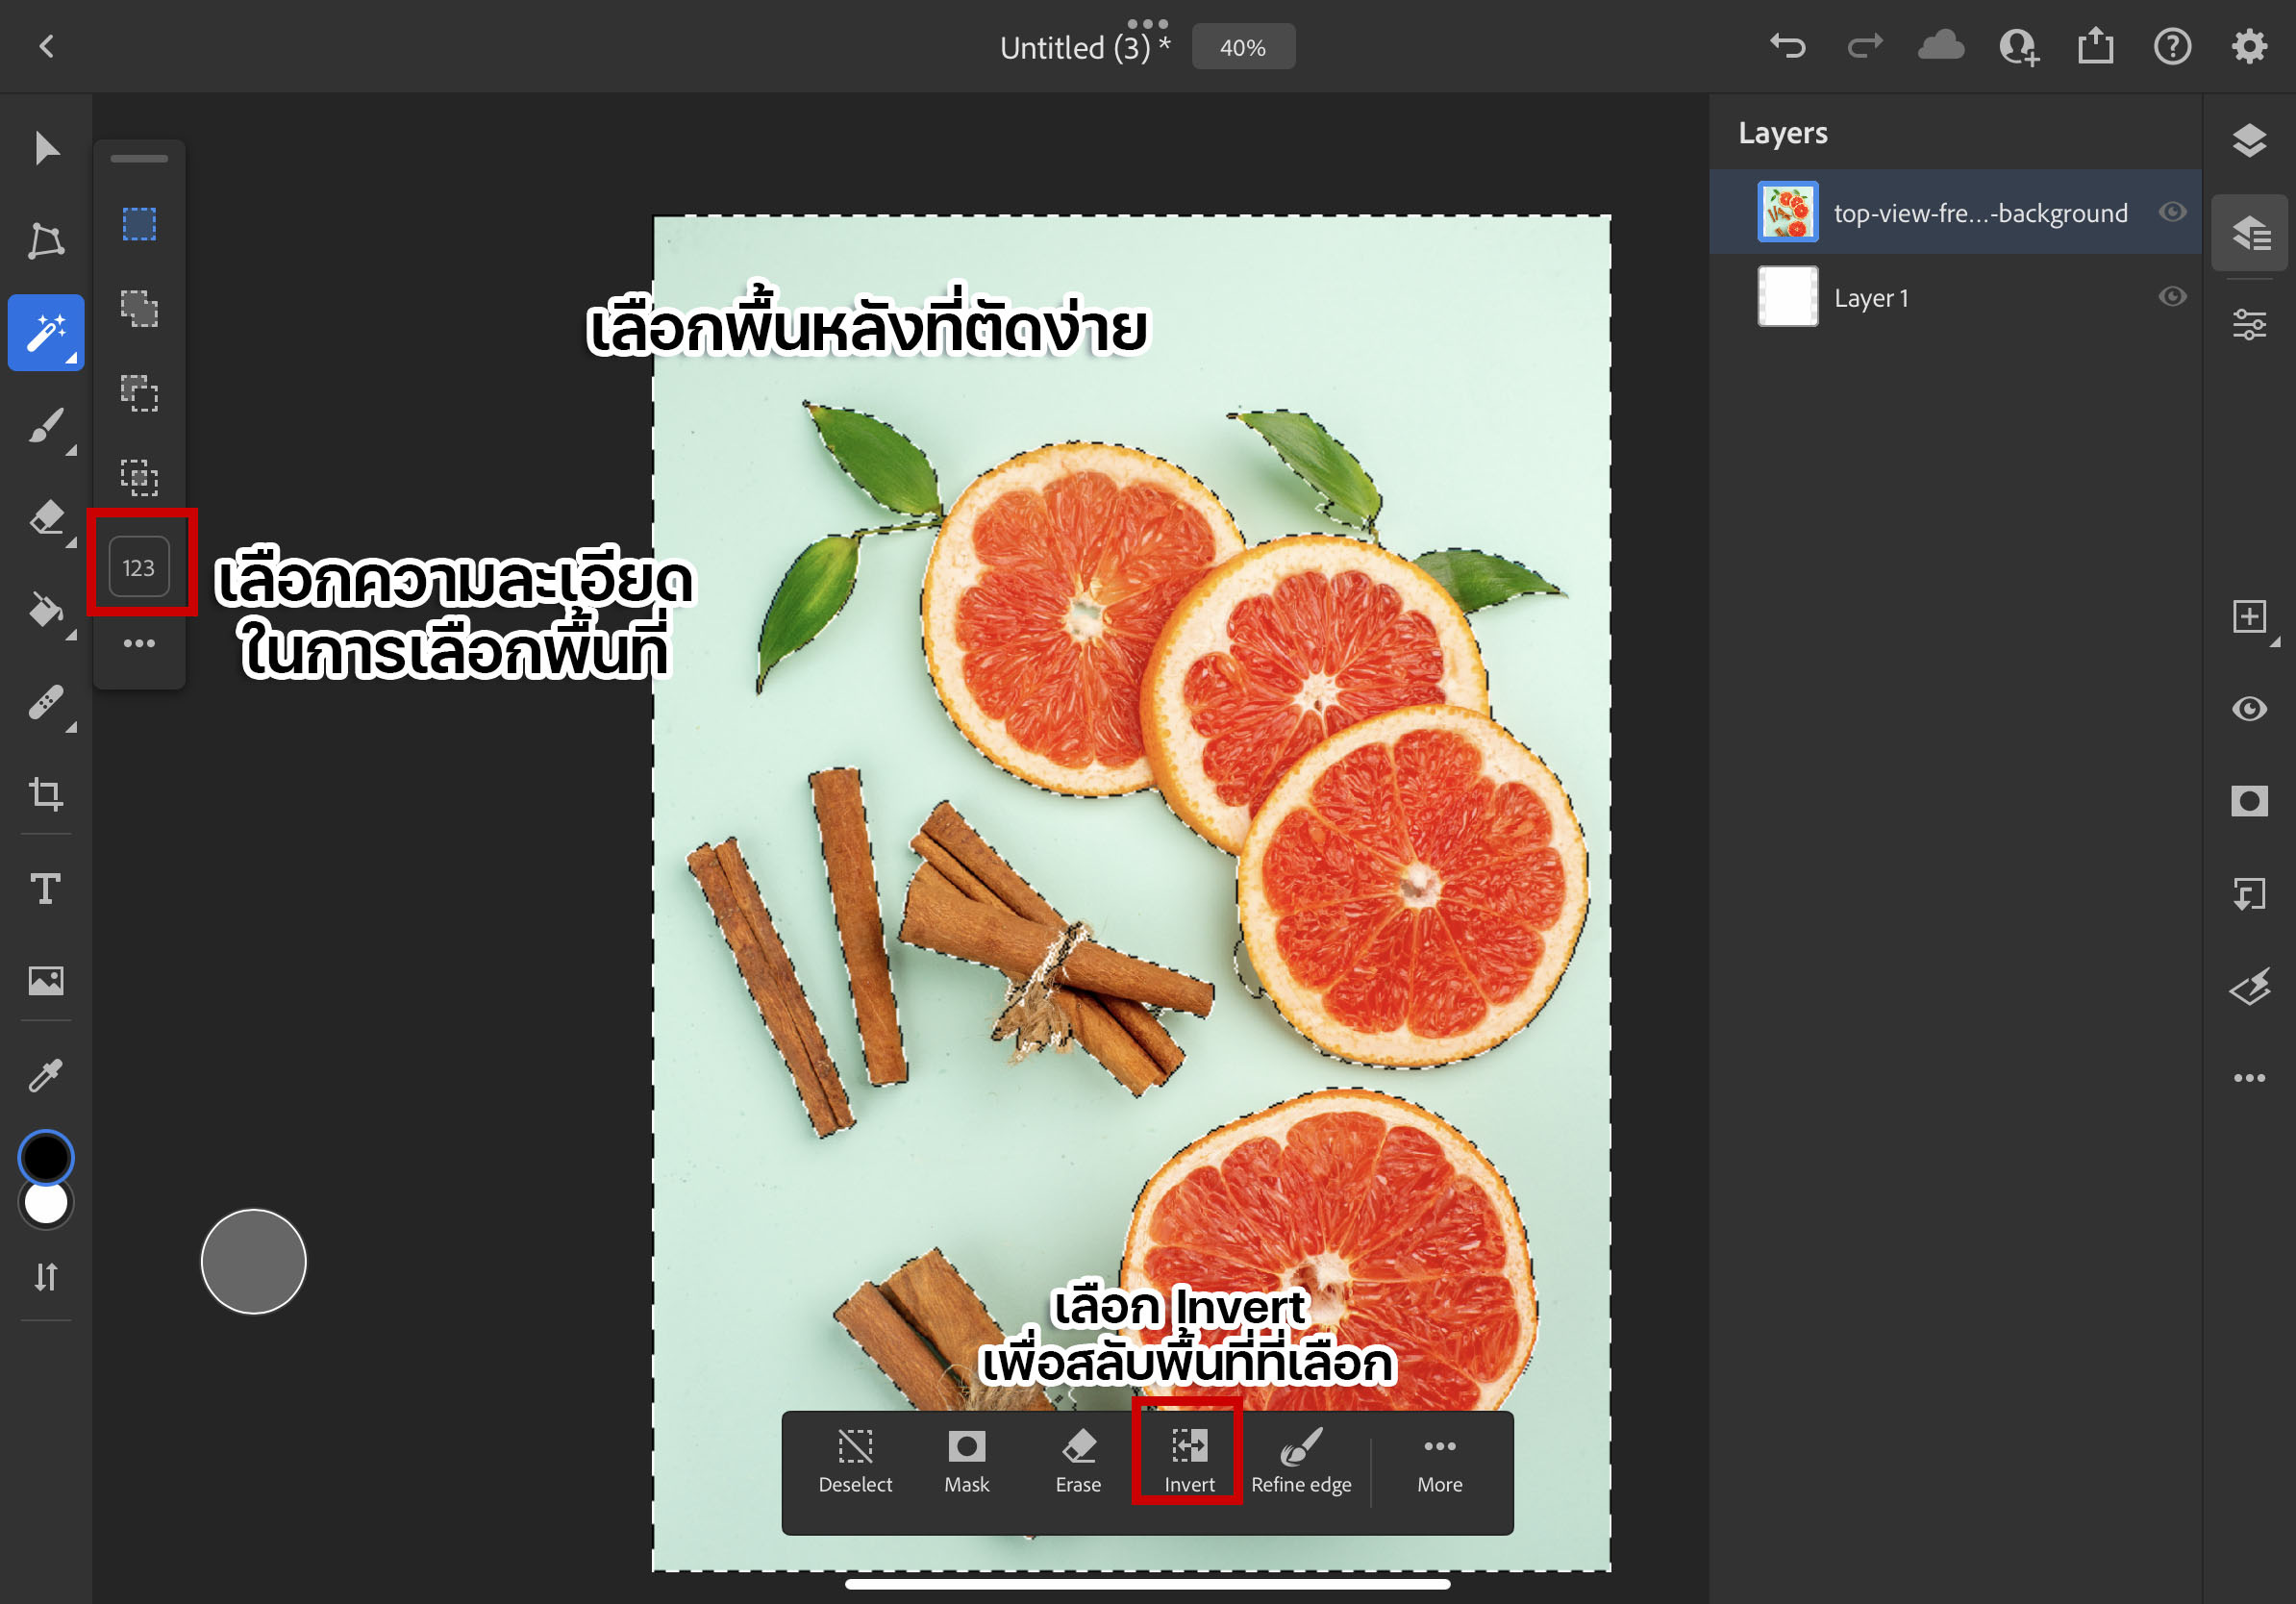2296x1604 pixels.
Task: Open More options in selection action bar
Action: pyautogui.click(x=1439, y=1460)
